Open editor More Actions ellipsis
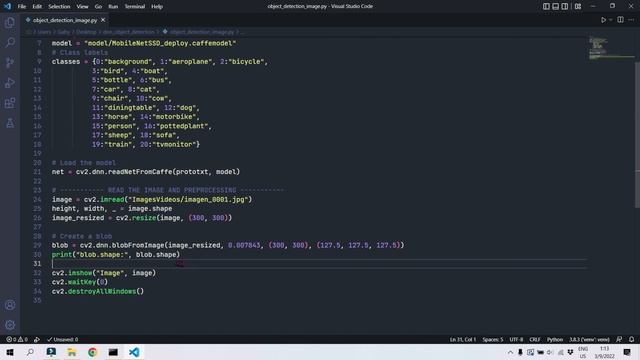 tap(631, 20)
